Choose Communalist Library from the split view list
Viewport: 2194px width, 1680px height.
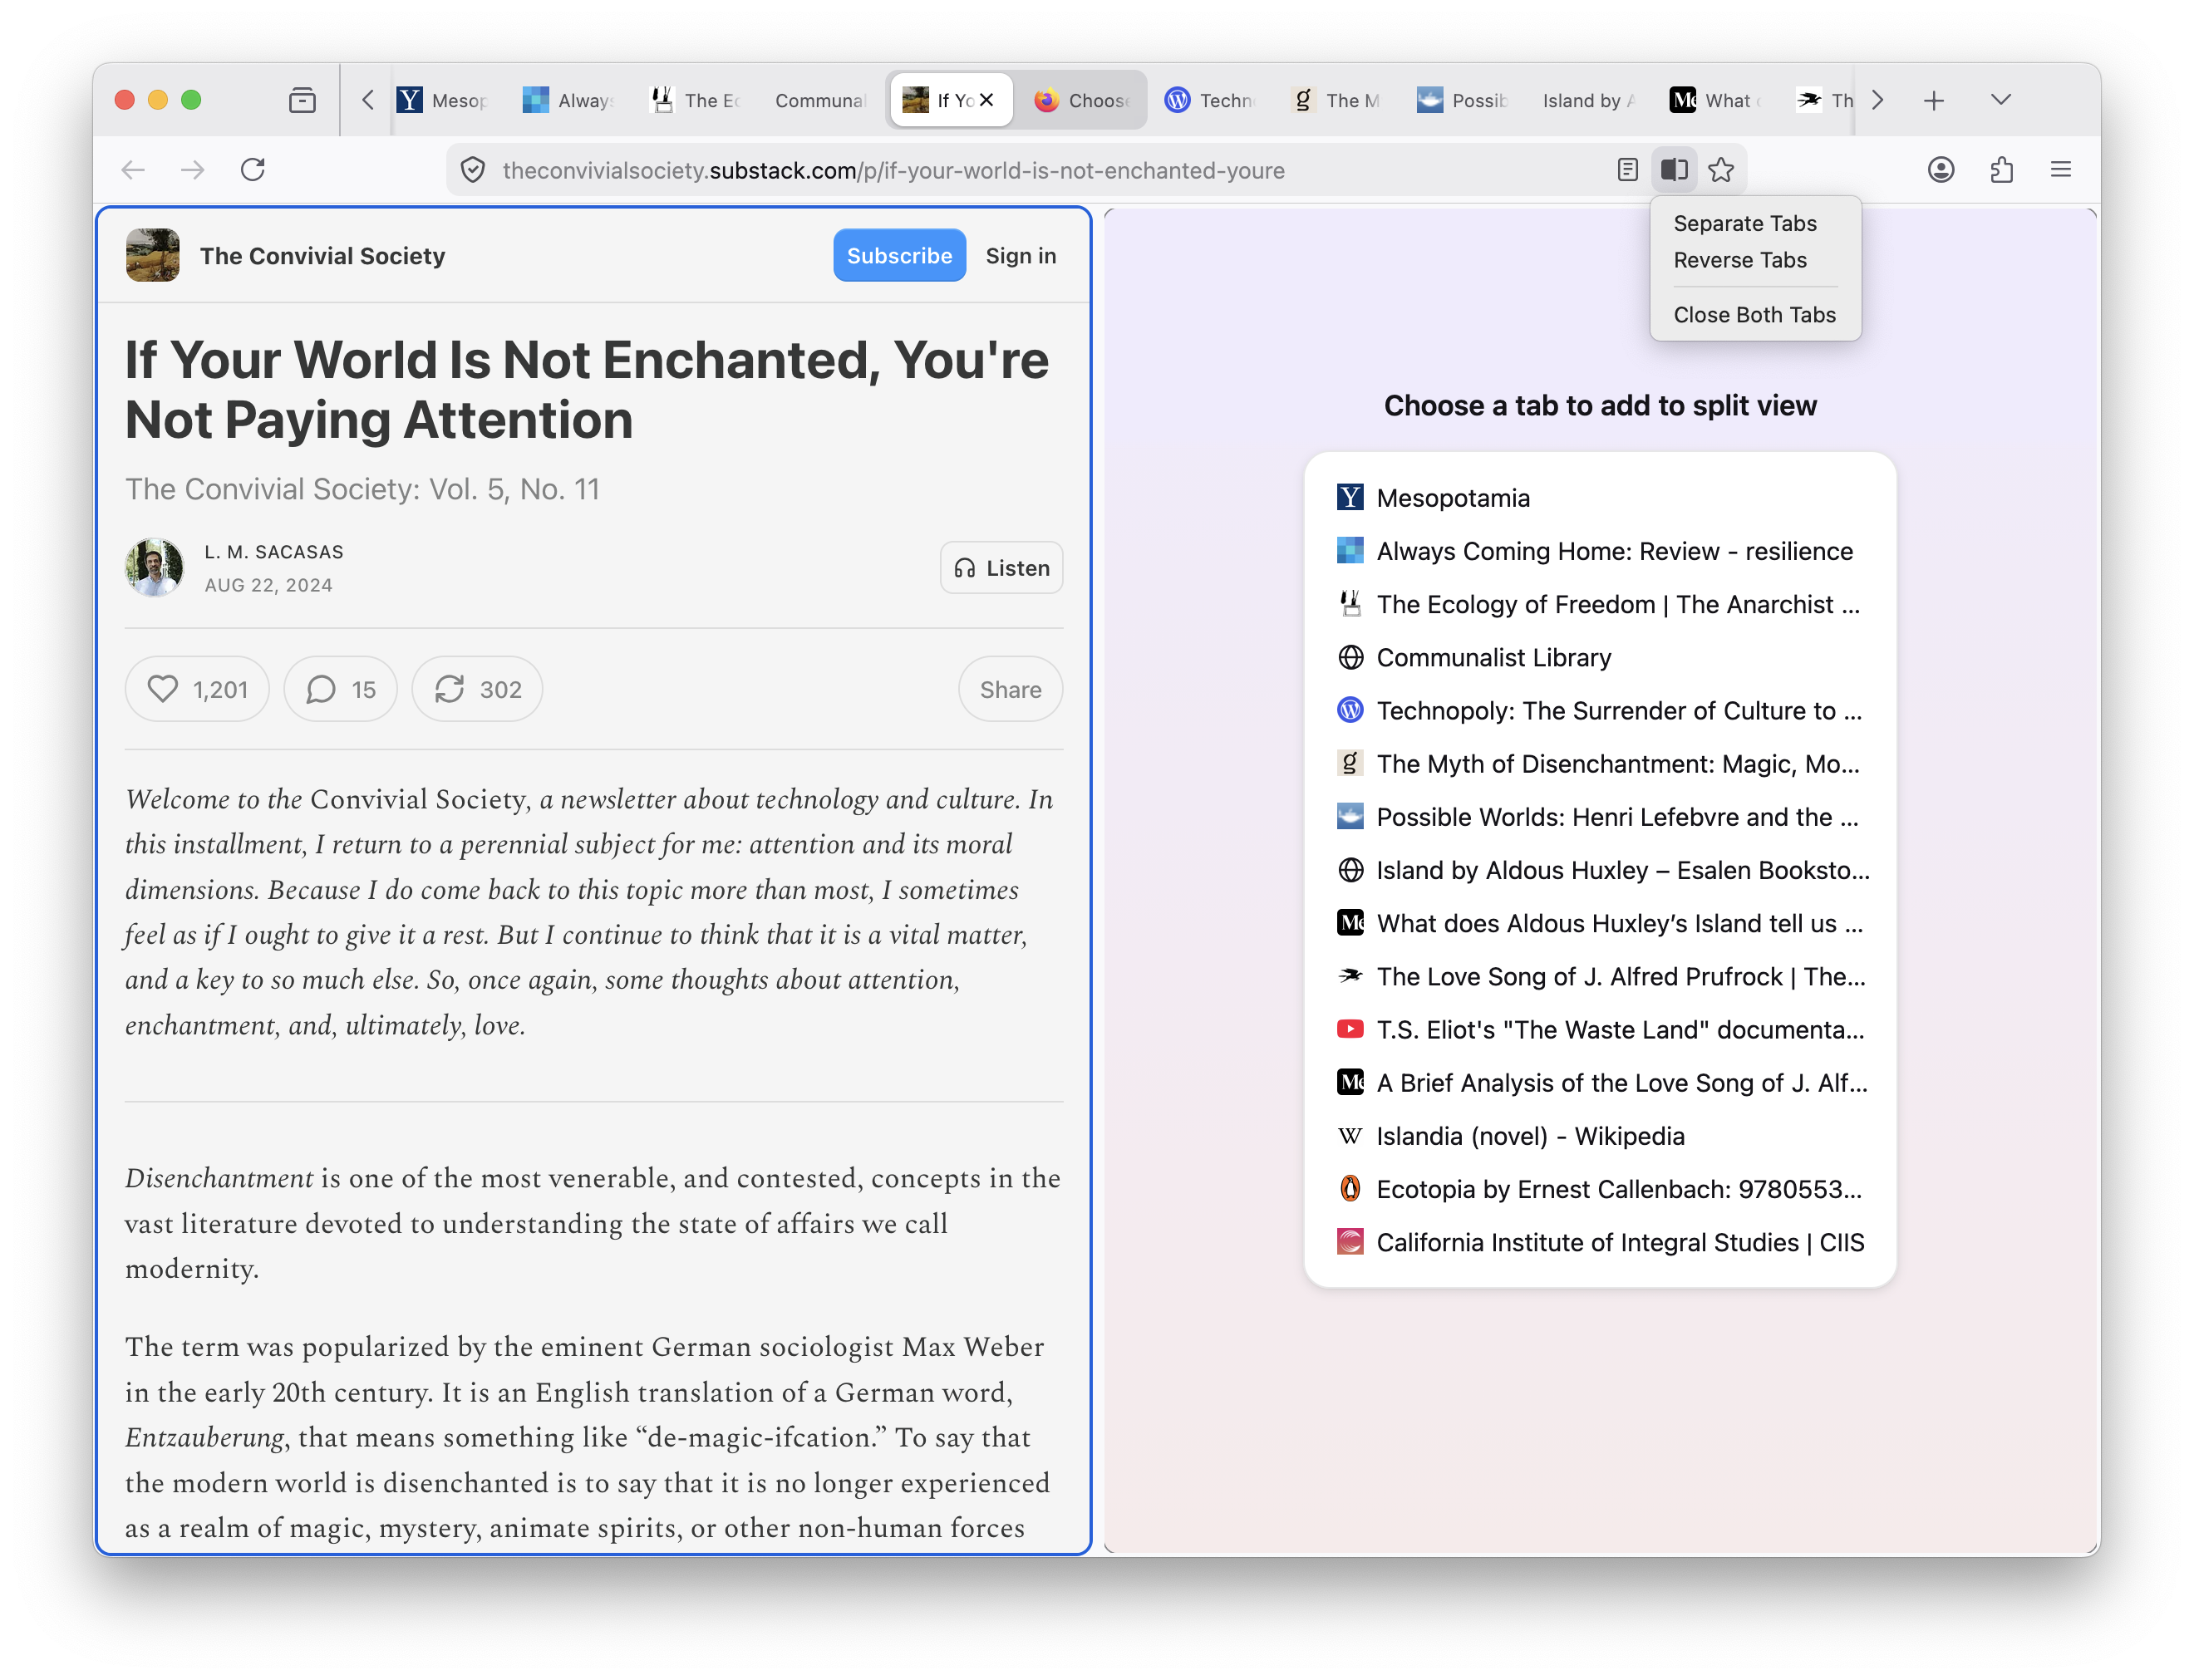tap(1493, 657)
